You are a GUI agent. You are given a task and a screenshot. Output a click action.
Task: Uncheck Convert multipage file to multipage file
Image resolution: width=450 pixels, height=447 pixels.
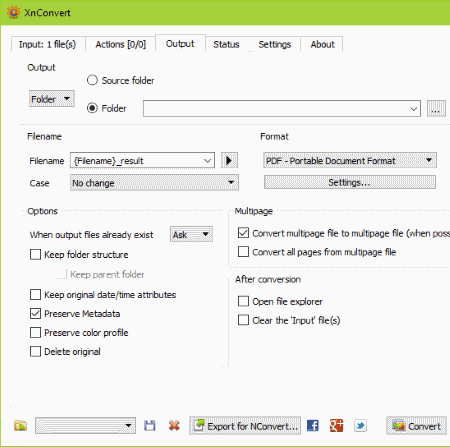[x=243, y=233]
